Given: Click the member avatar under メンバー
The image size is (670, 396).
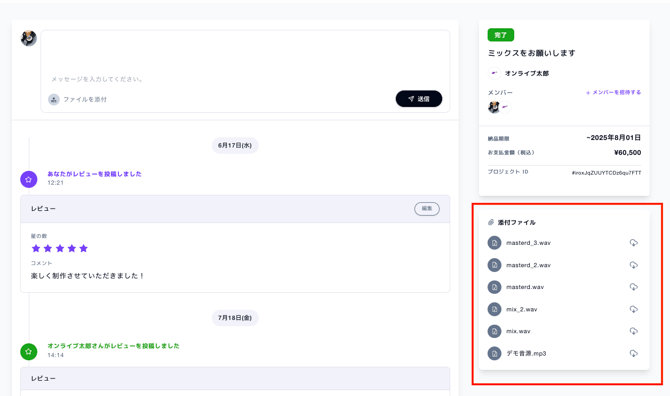Looking at the screenshot, I should 494,107.
